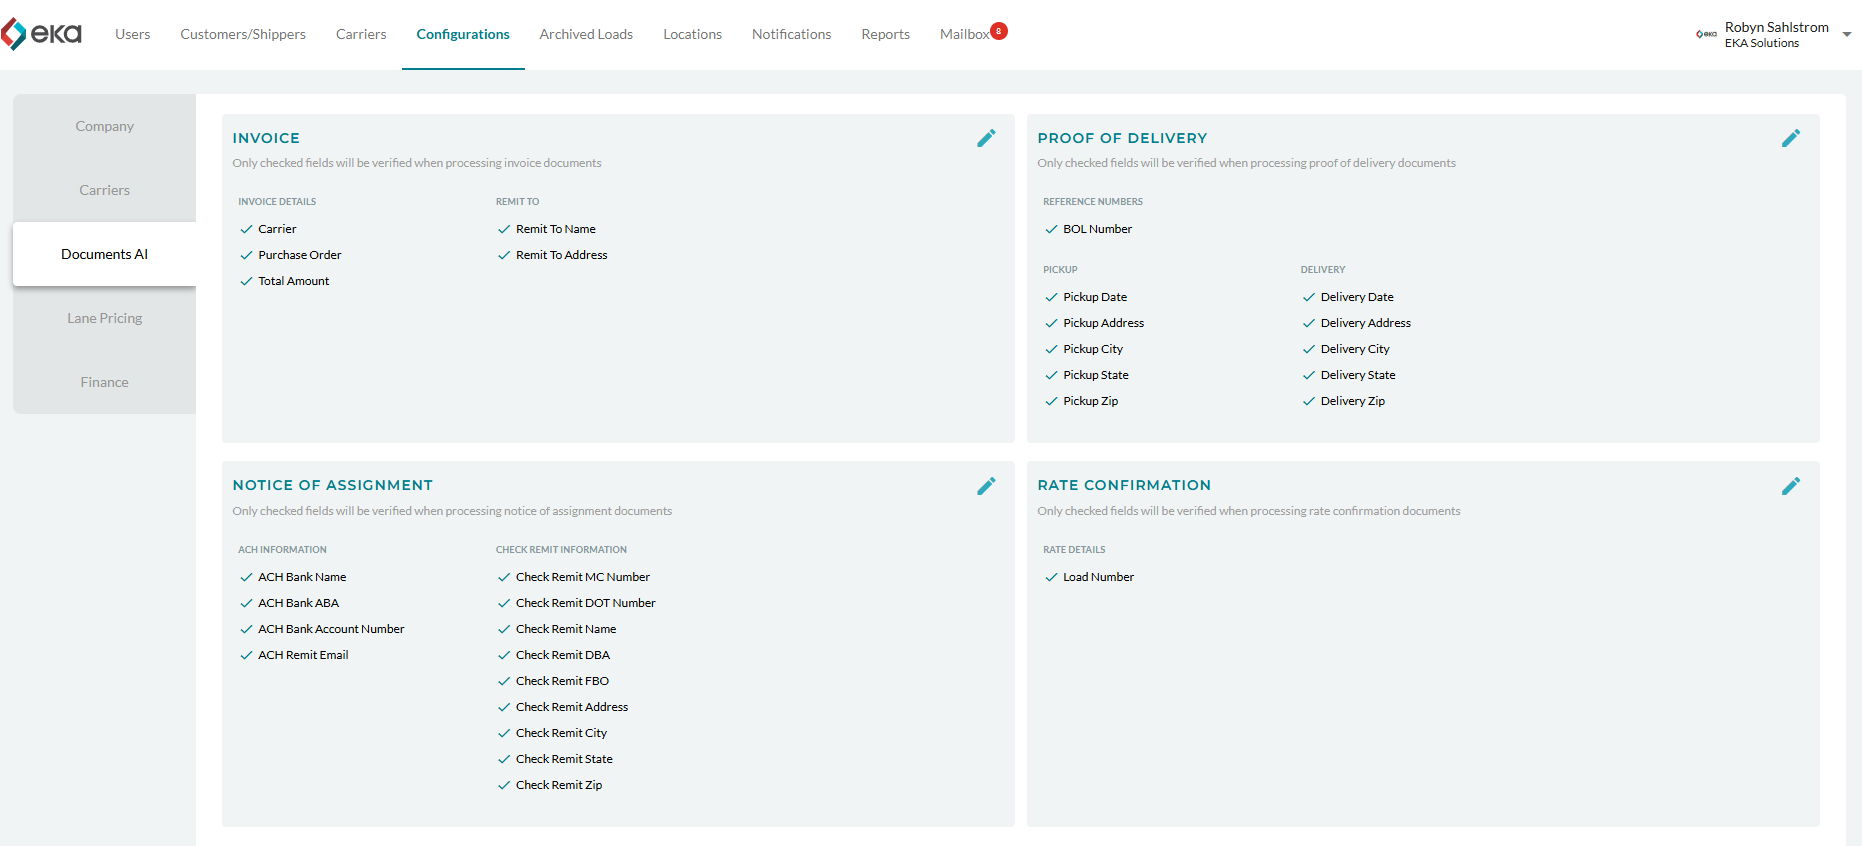Switch to the Finance sidebar tab

104,382
